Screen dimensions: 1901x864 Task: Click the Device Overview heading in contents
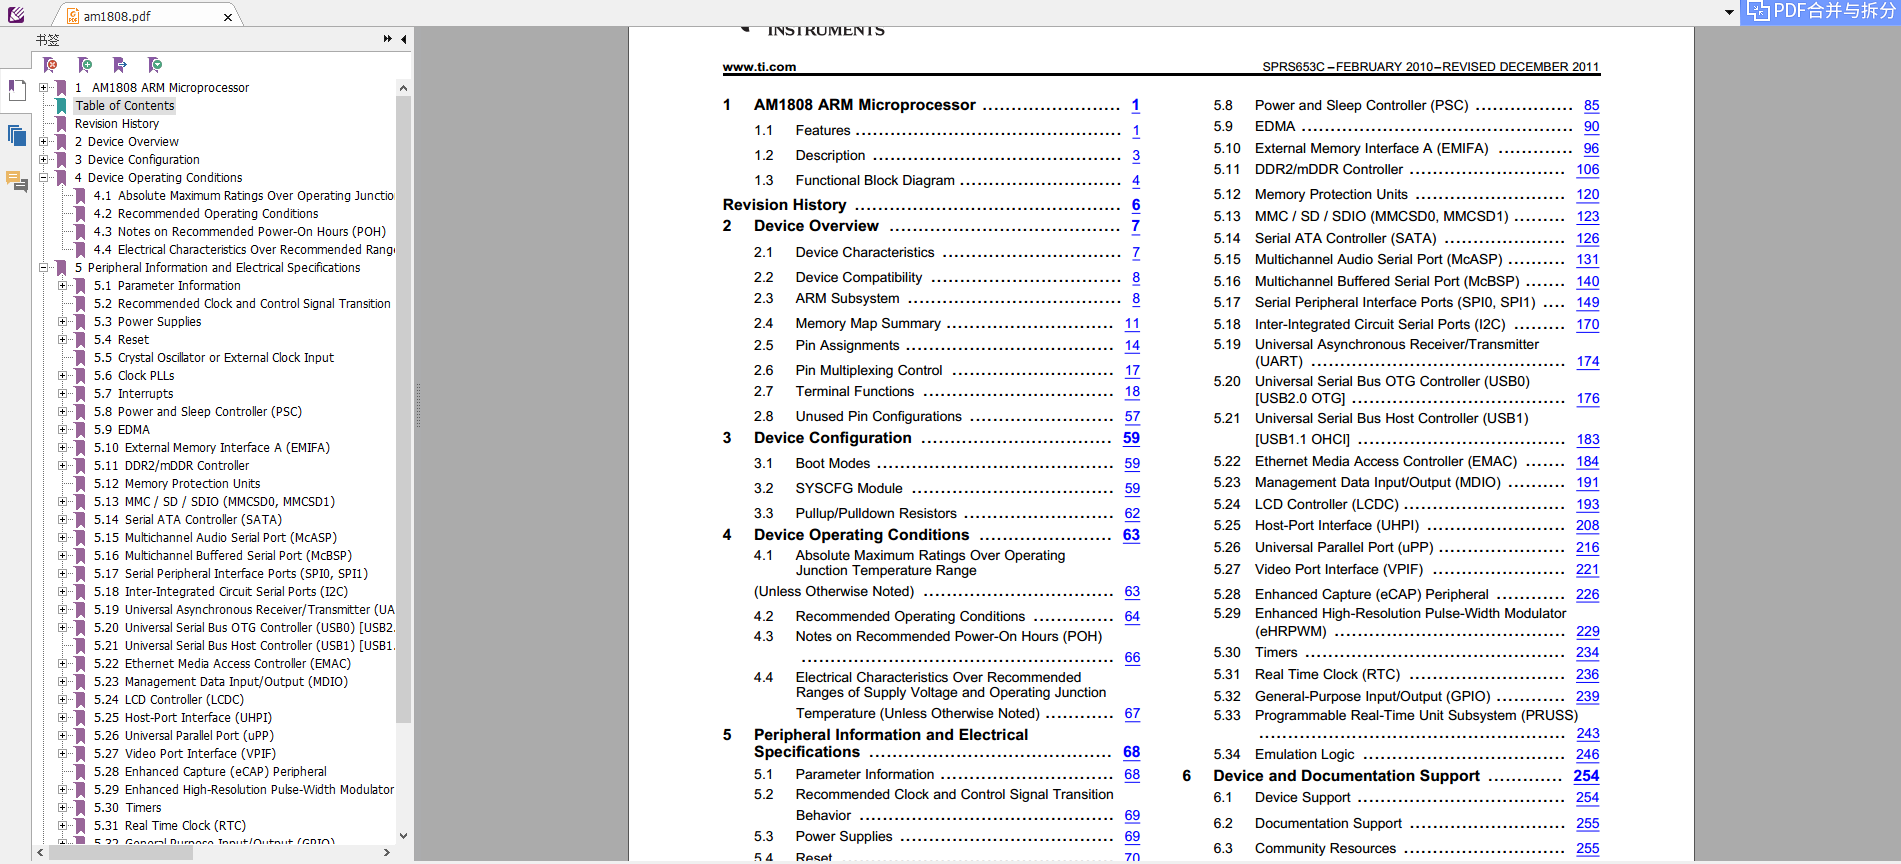816,226
